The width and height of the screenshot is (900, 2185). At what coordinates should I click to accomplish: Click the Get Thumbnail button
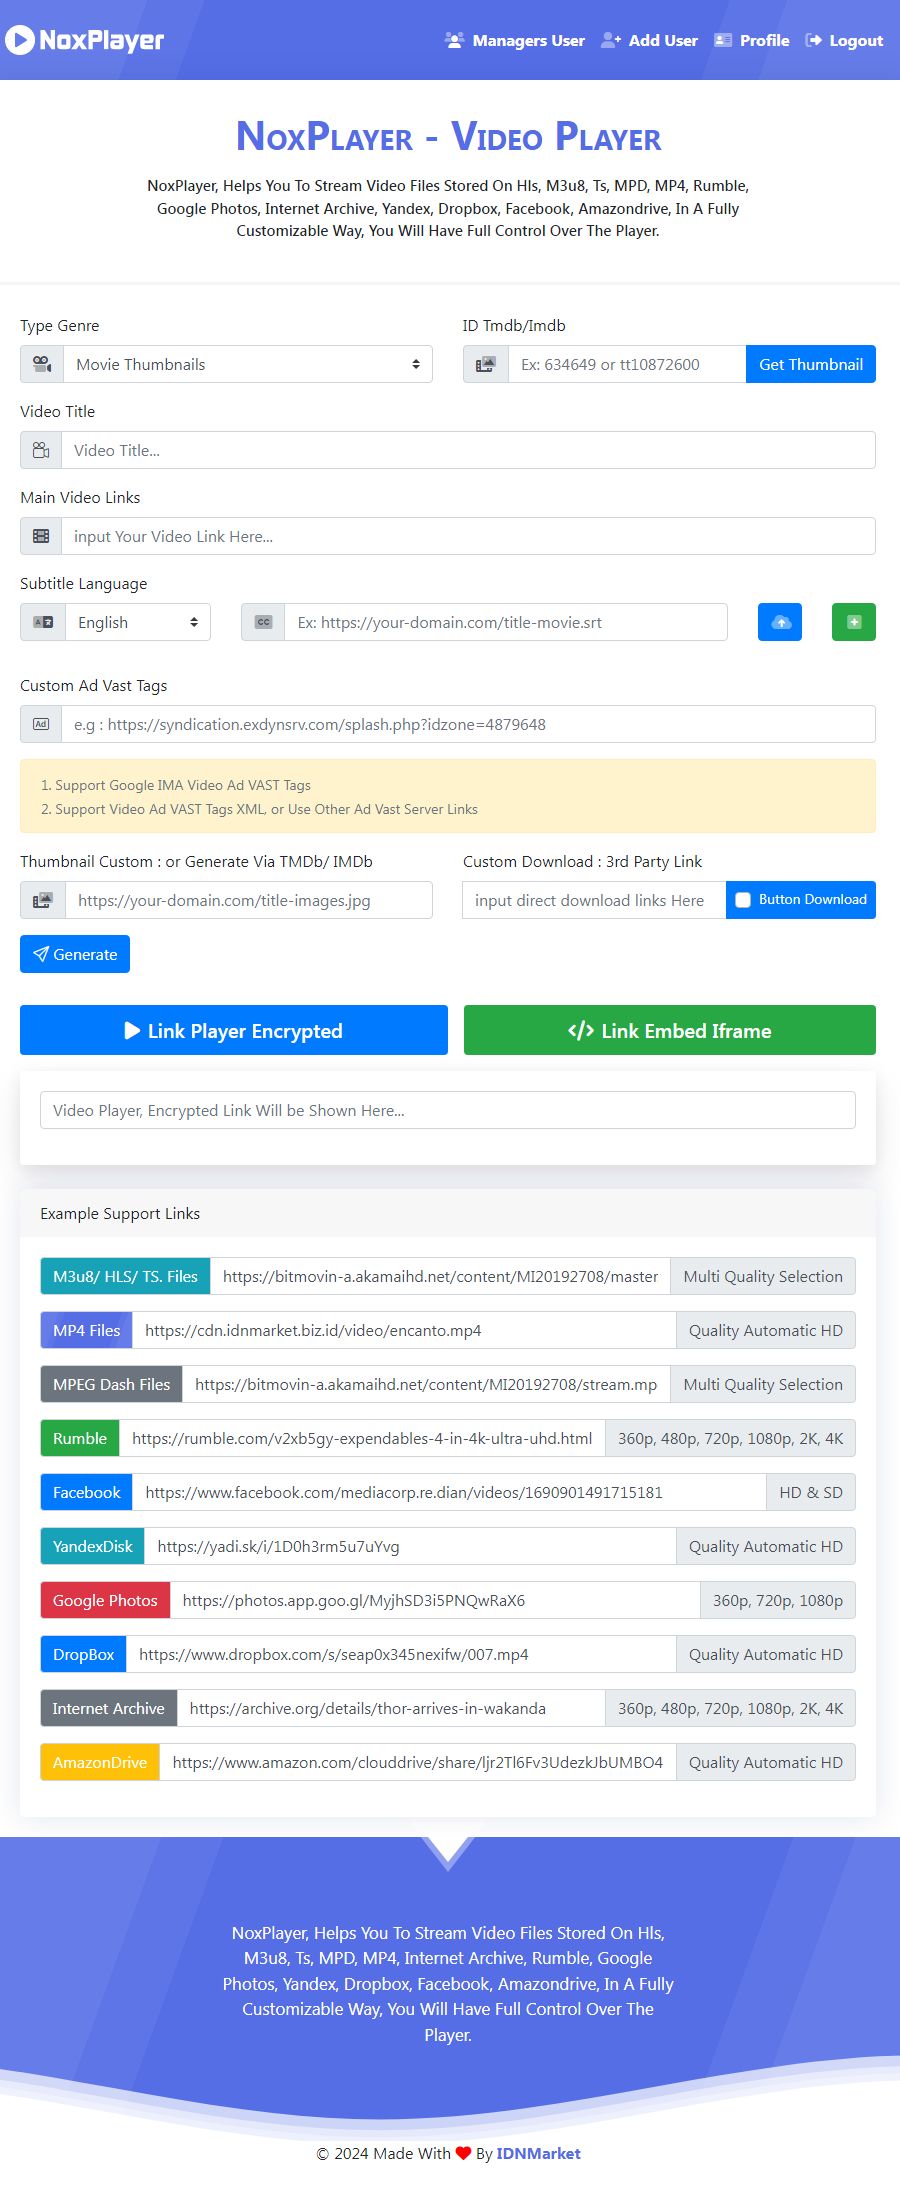pos(811,364)
